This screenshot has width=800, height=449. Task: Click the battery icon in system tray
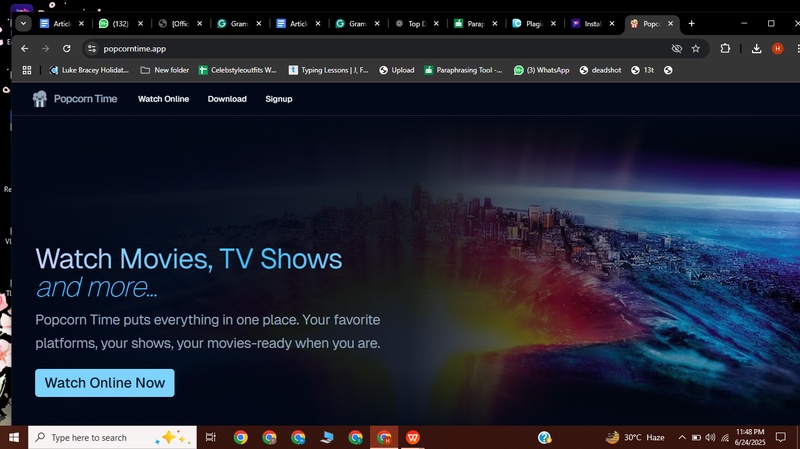tap(696, 437)
